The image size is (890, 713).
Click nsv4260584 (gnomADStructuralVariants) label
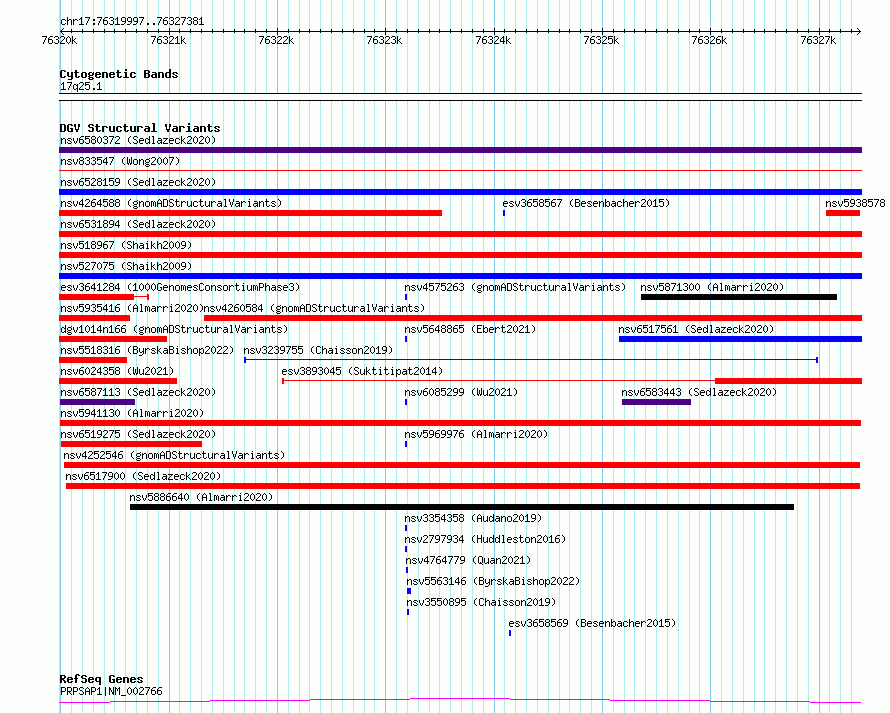[x=314, y=308]
